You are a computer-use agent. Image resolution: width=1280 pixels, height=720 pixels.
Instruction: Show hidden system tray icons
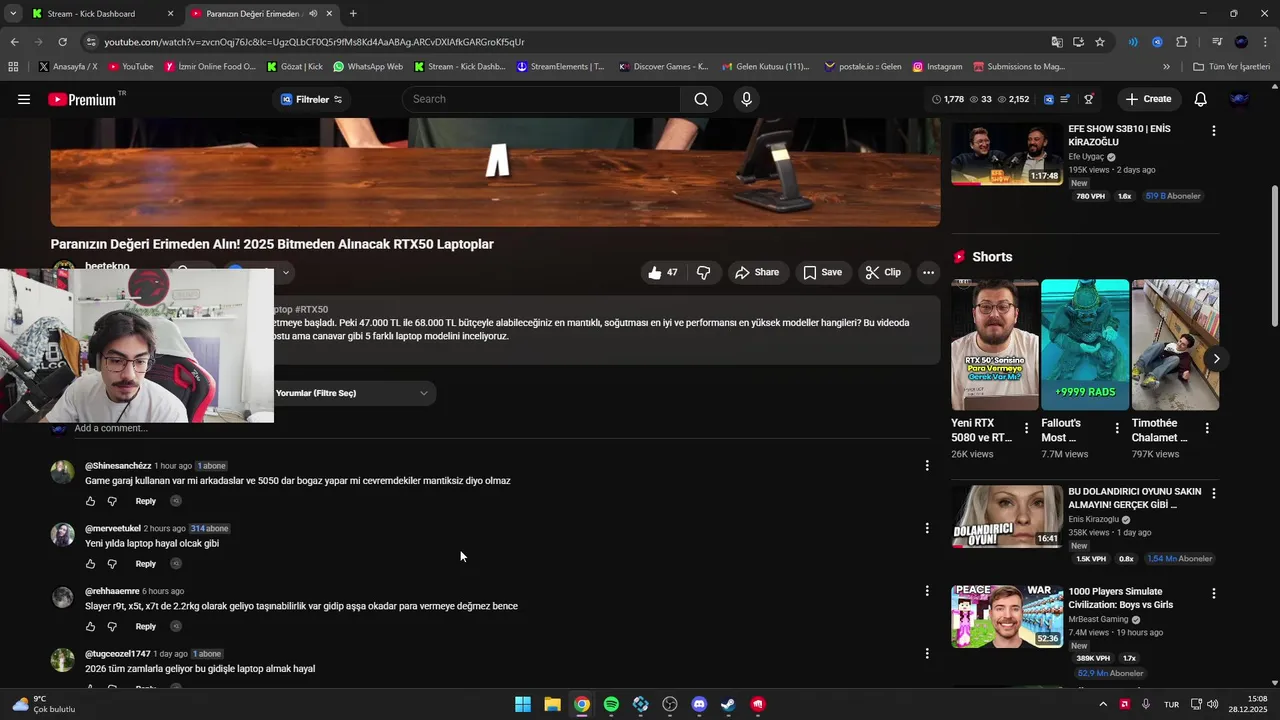tap(1103, 704)
